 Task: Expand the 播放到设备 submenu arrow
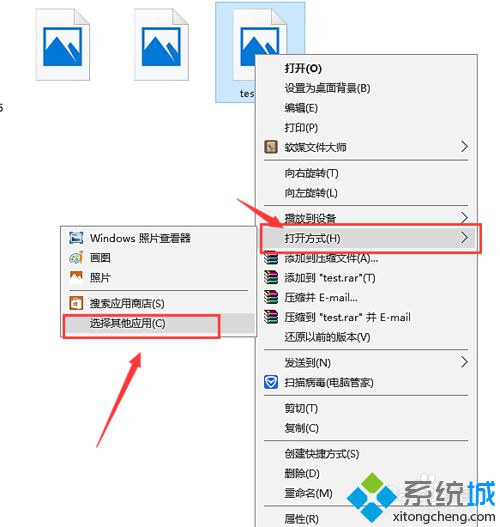(464, 217)
